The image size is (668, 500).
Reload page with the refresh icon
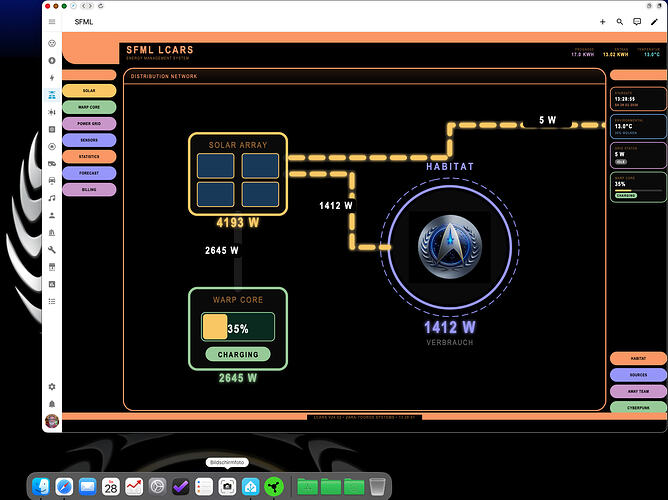point(101,6)
